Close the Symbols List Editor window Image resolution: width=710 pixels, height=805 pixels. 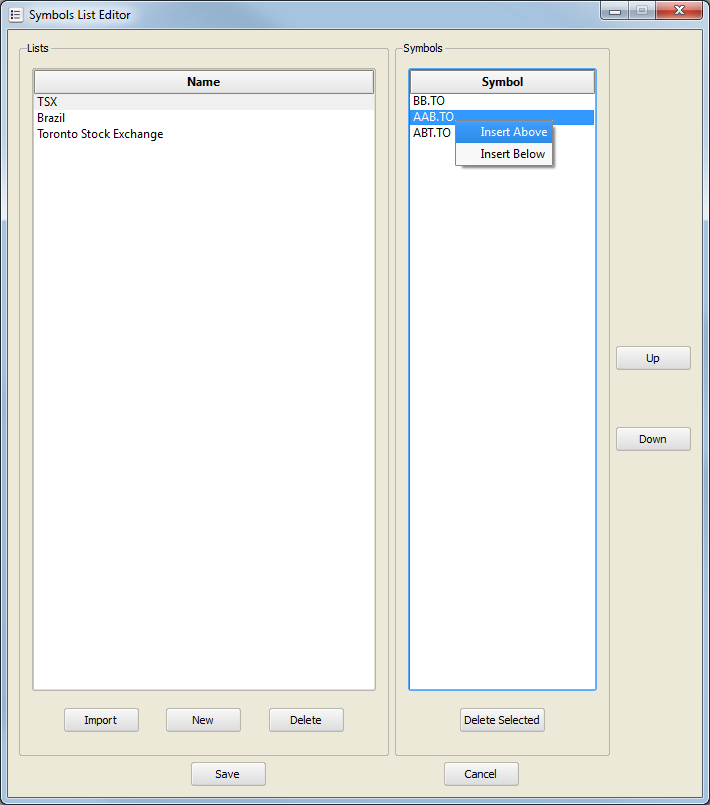(x=680, y=11)
